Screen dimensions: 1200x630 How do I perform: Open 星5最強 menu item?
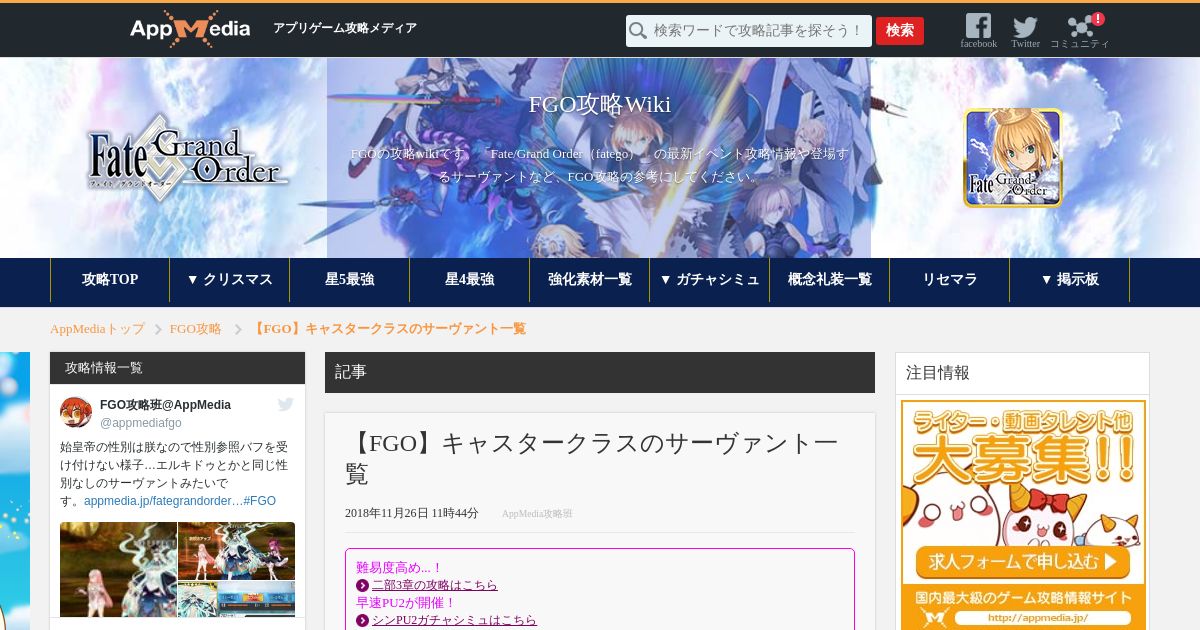(x=350, y=280)
